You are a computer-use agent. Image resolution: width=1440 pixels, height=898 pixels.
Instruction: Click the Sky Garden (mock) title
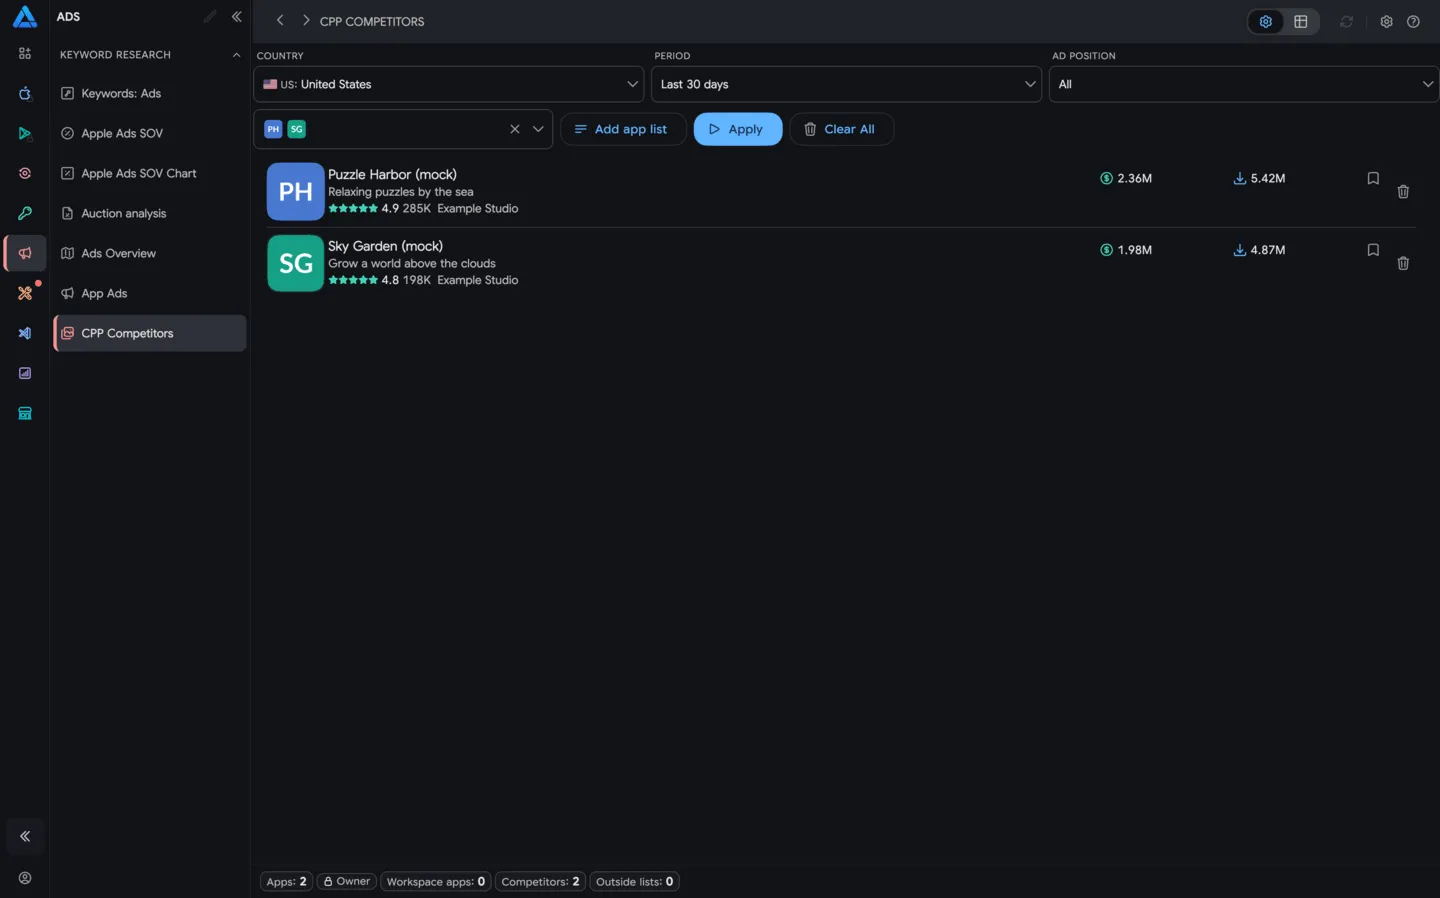click(x=385, y=246)
